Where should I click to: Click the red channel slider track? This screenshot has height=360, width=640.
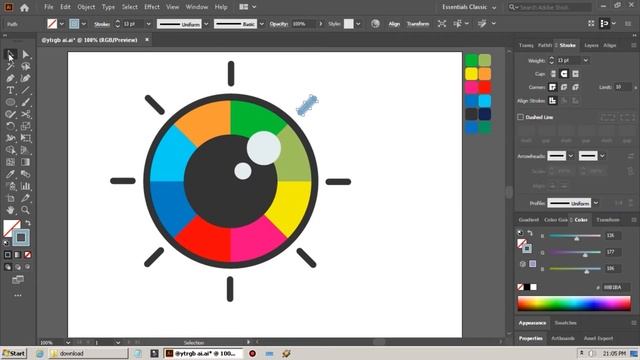575,236
